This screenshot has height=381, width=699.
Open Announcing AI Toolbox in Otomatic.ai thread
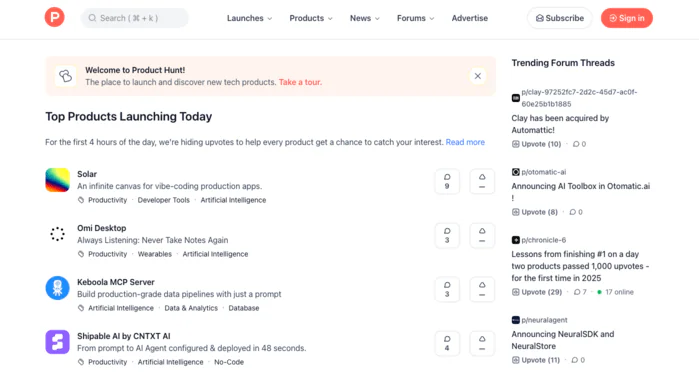click(x=581, y=192)
